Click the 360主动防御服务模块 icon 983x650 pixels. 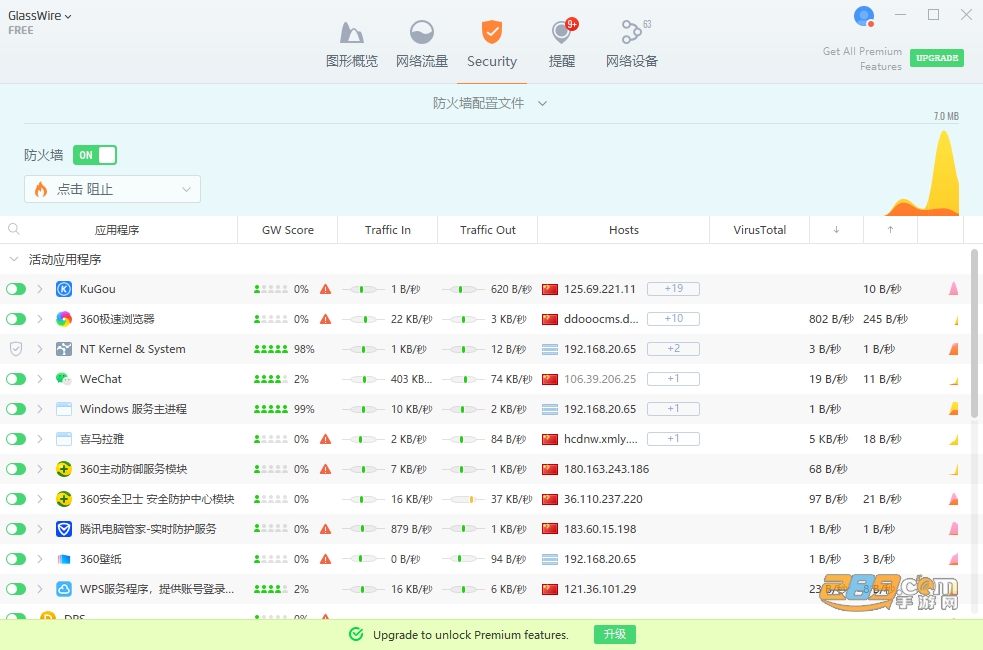coord(64,469)
